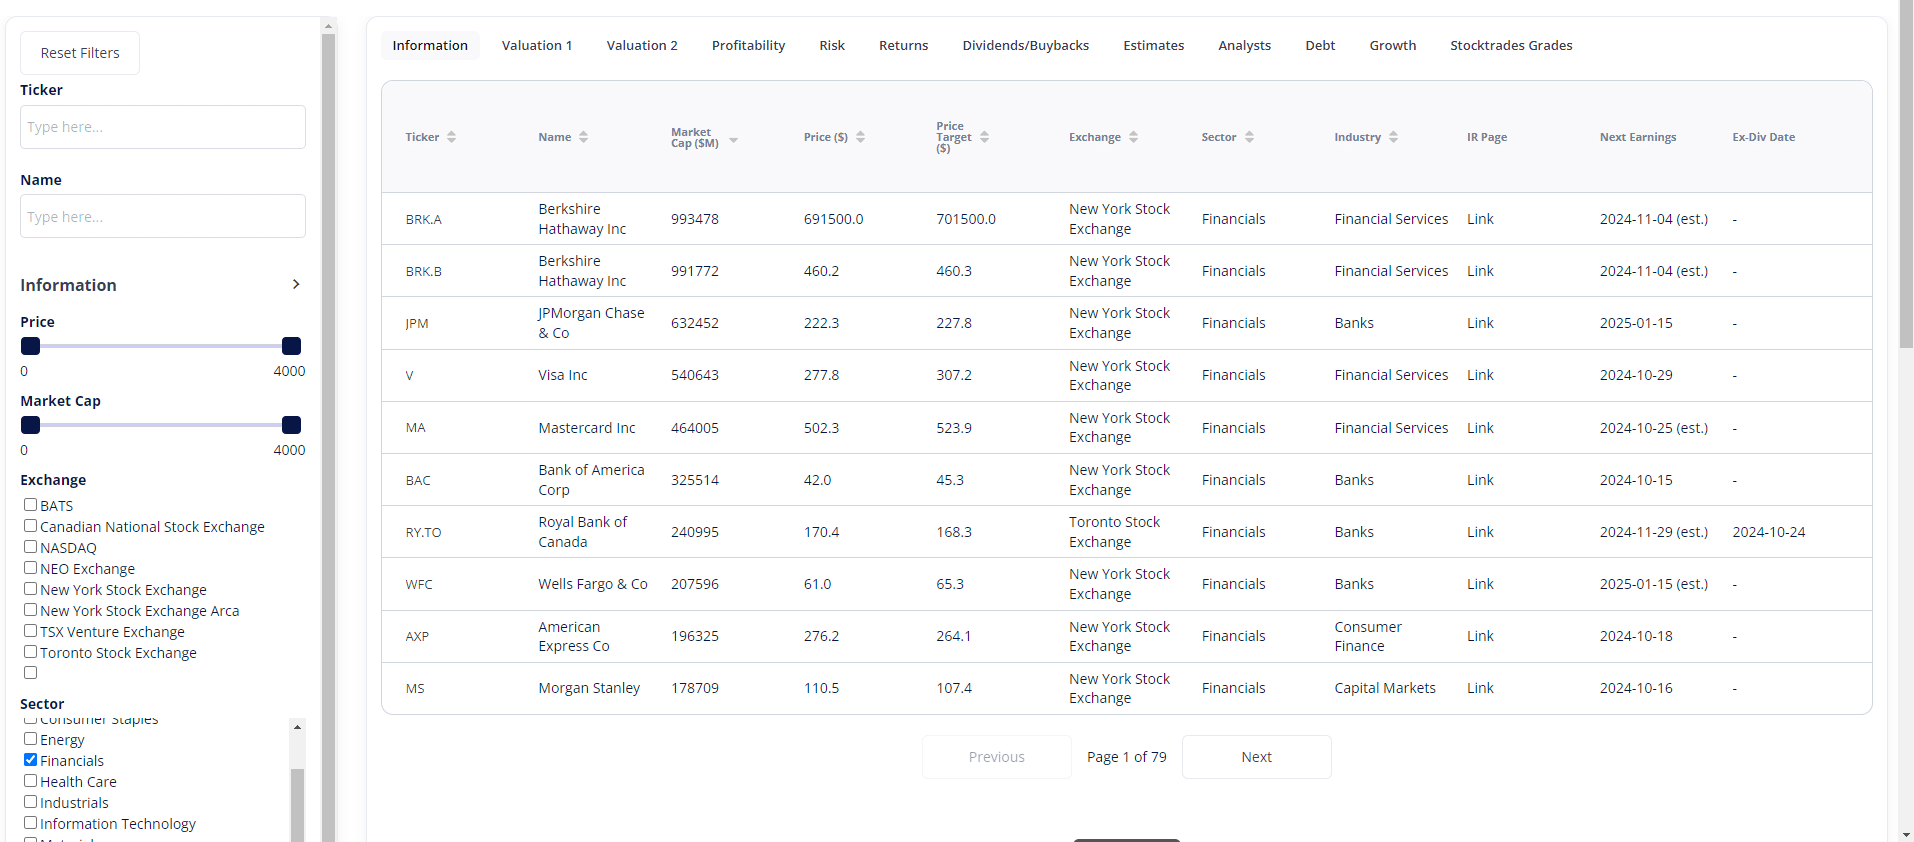The image size is (1914, 842).
Task: Expand the Information filter section chevron
Action: [295, 285]
